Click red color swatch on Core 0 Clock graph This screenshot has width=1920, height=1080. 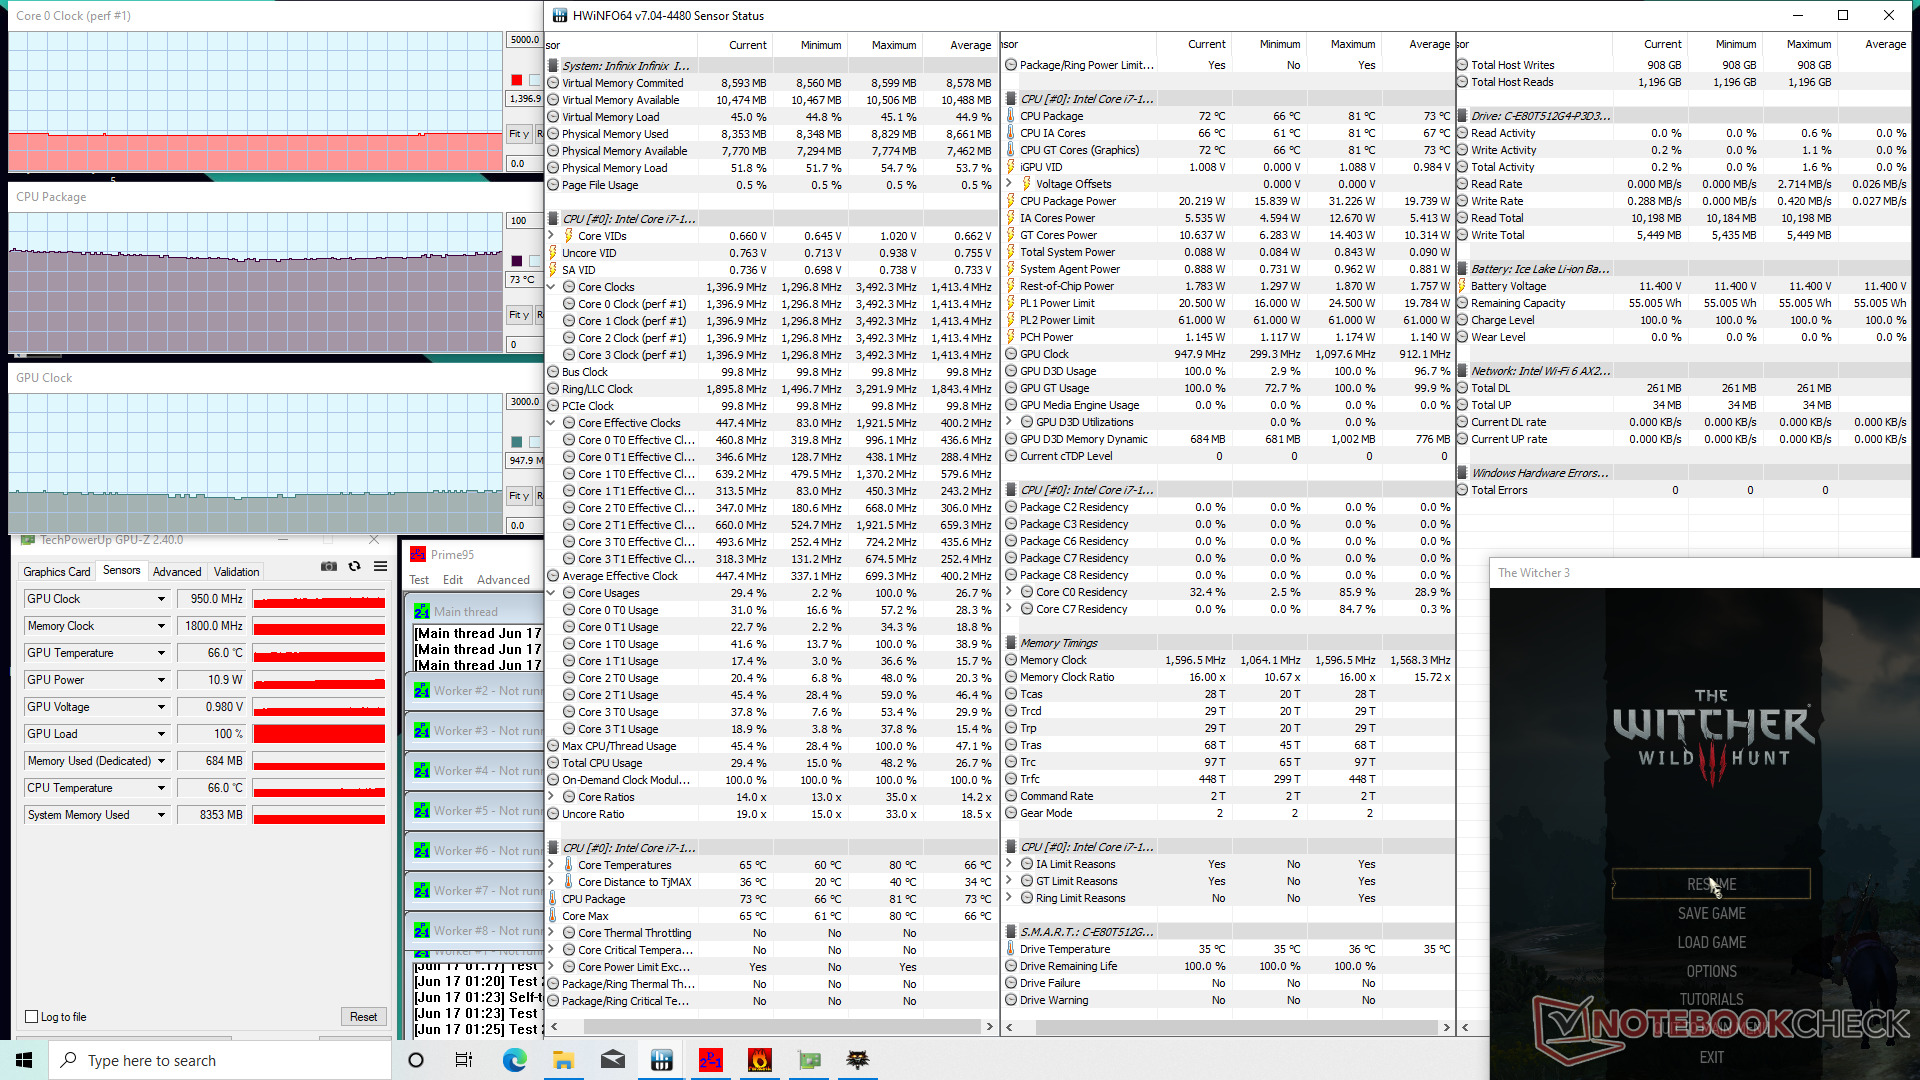point(517,80)
